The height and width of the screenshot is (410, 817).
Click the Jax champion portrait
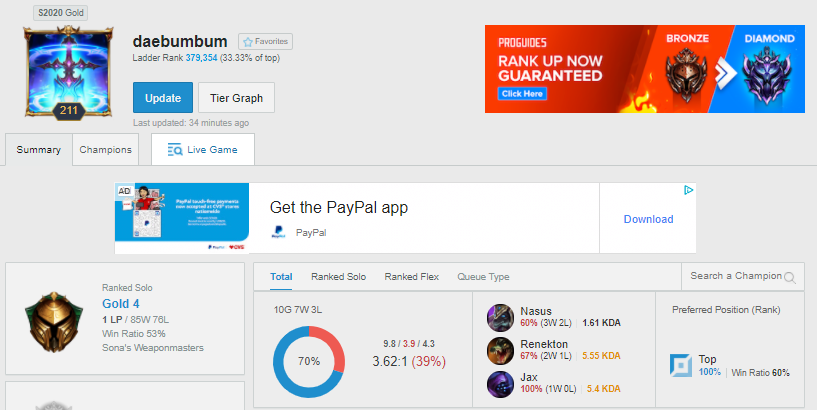[500, 384]
